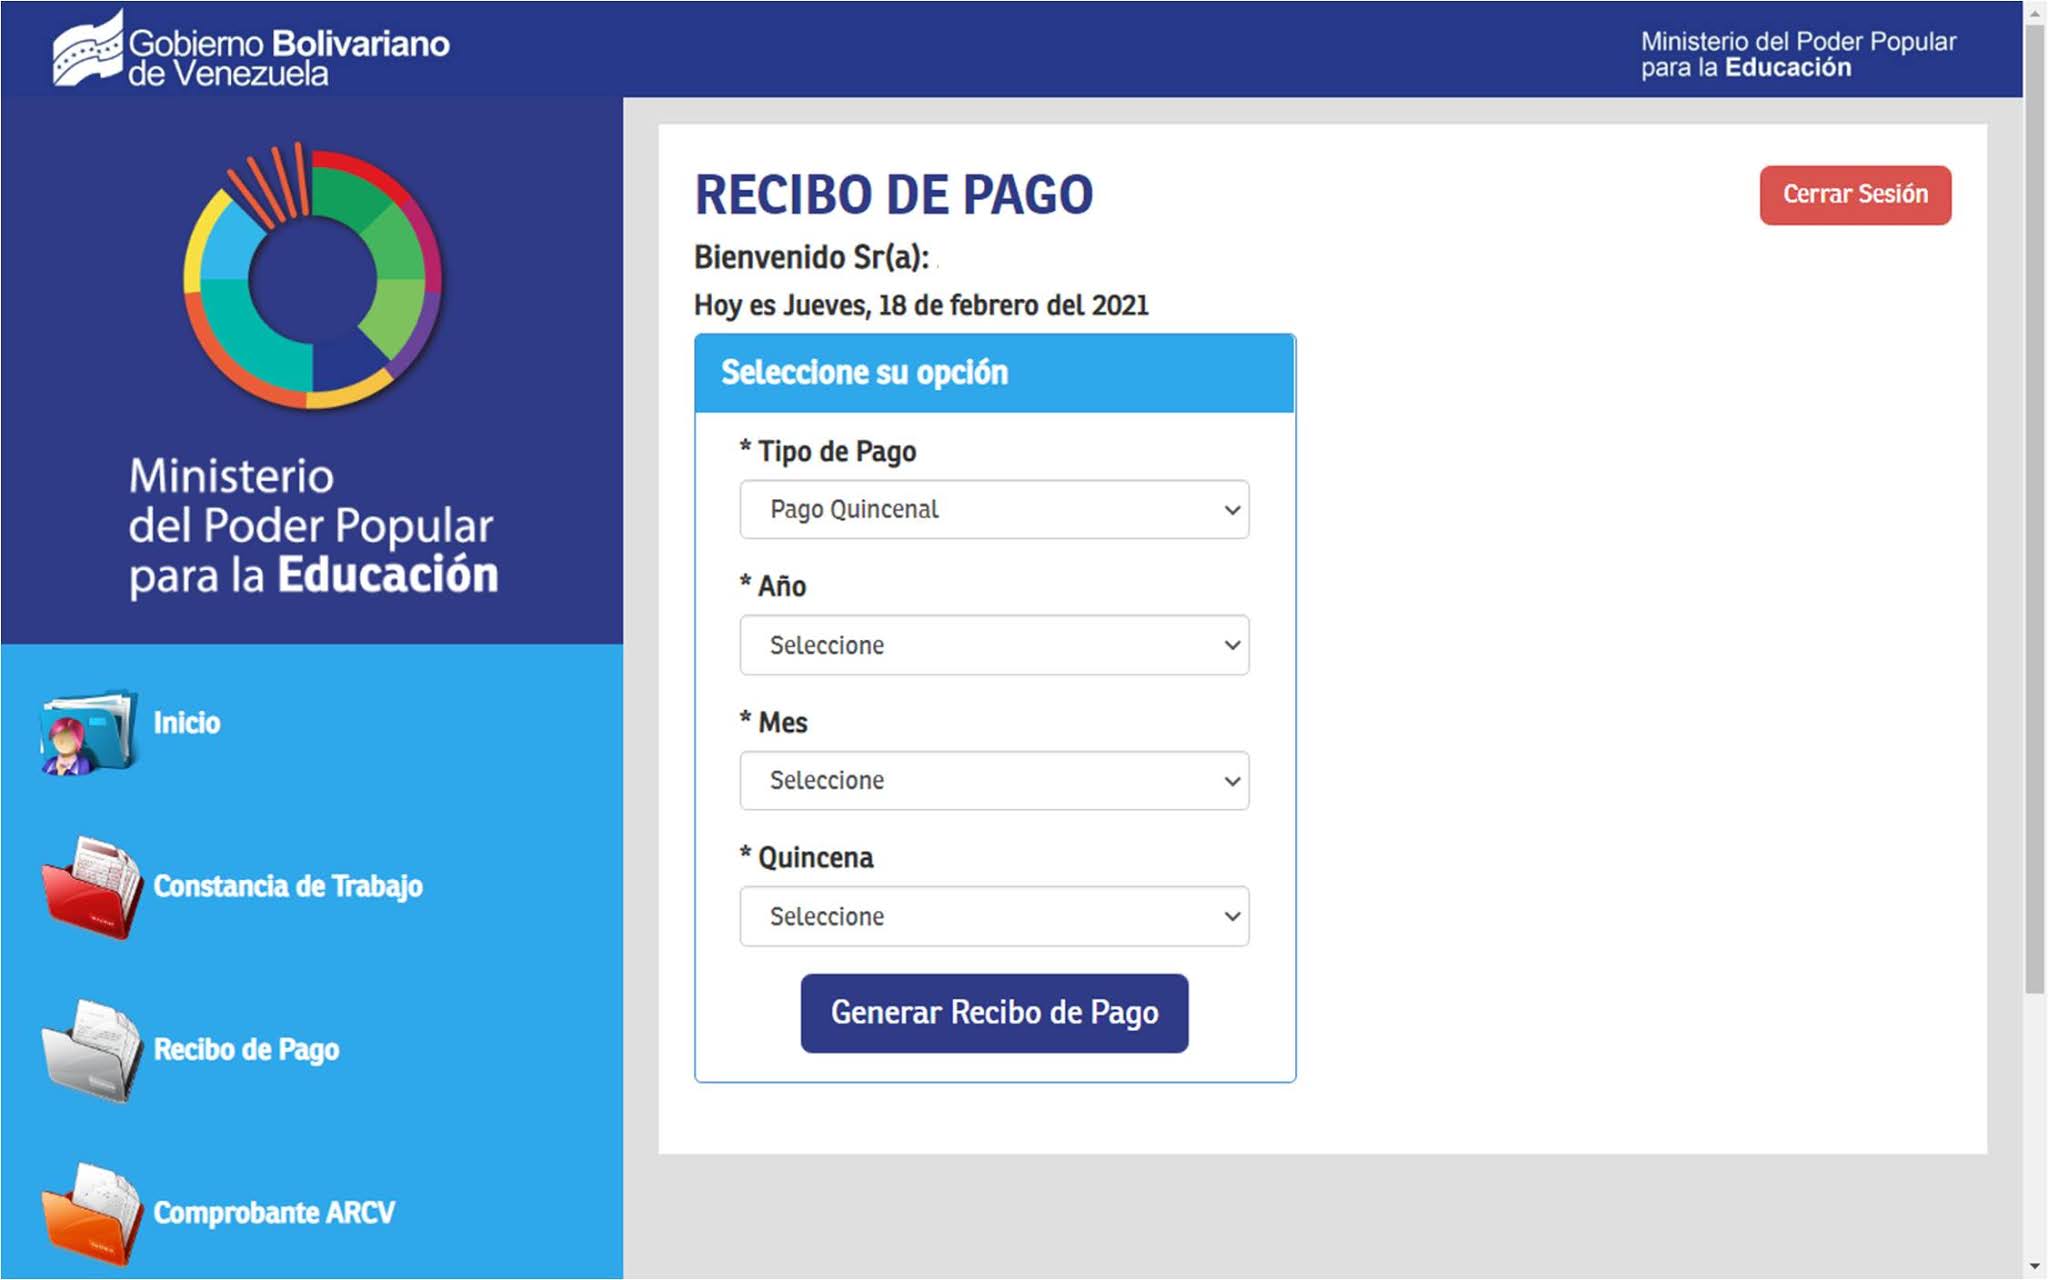The width and height of the screenshot is (2048, 1280).
Task: Click the colorful ministry ring logo
Action: 312,277
